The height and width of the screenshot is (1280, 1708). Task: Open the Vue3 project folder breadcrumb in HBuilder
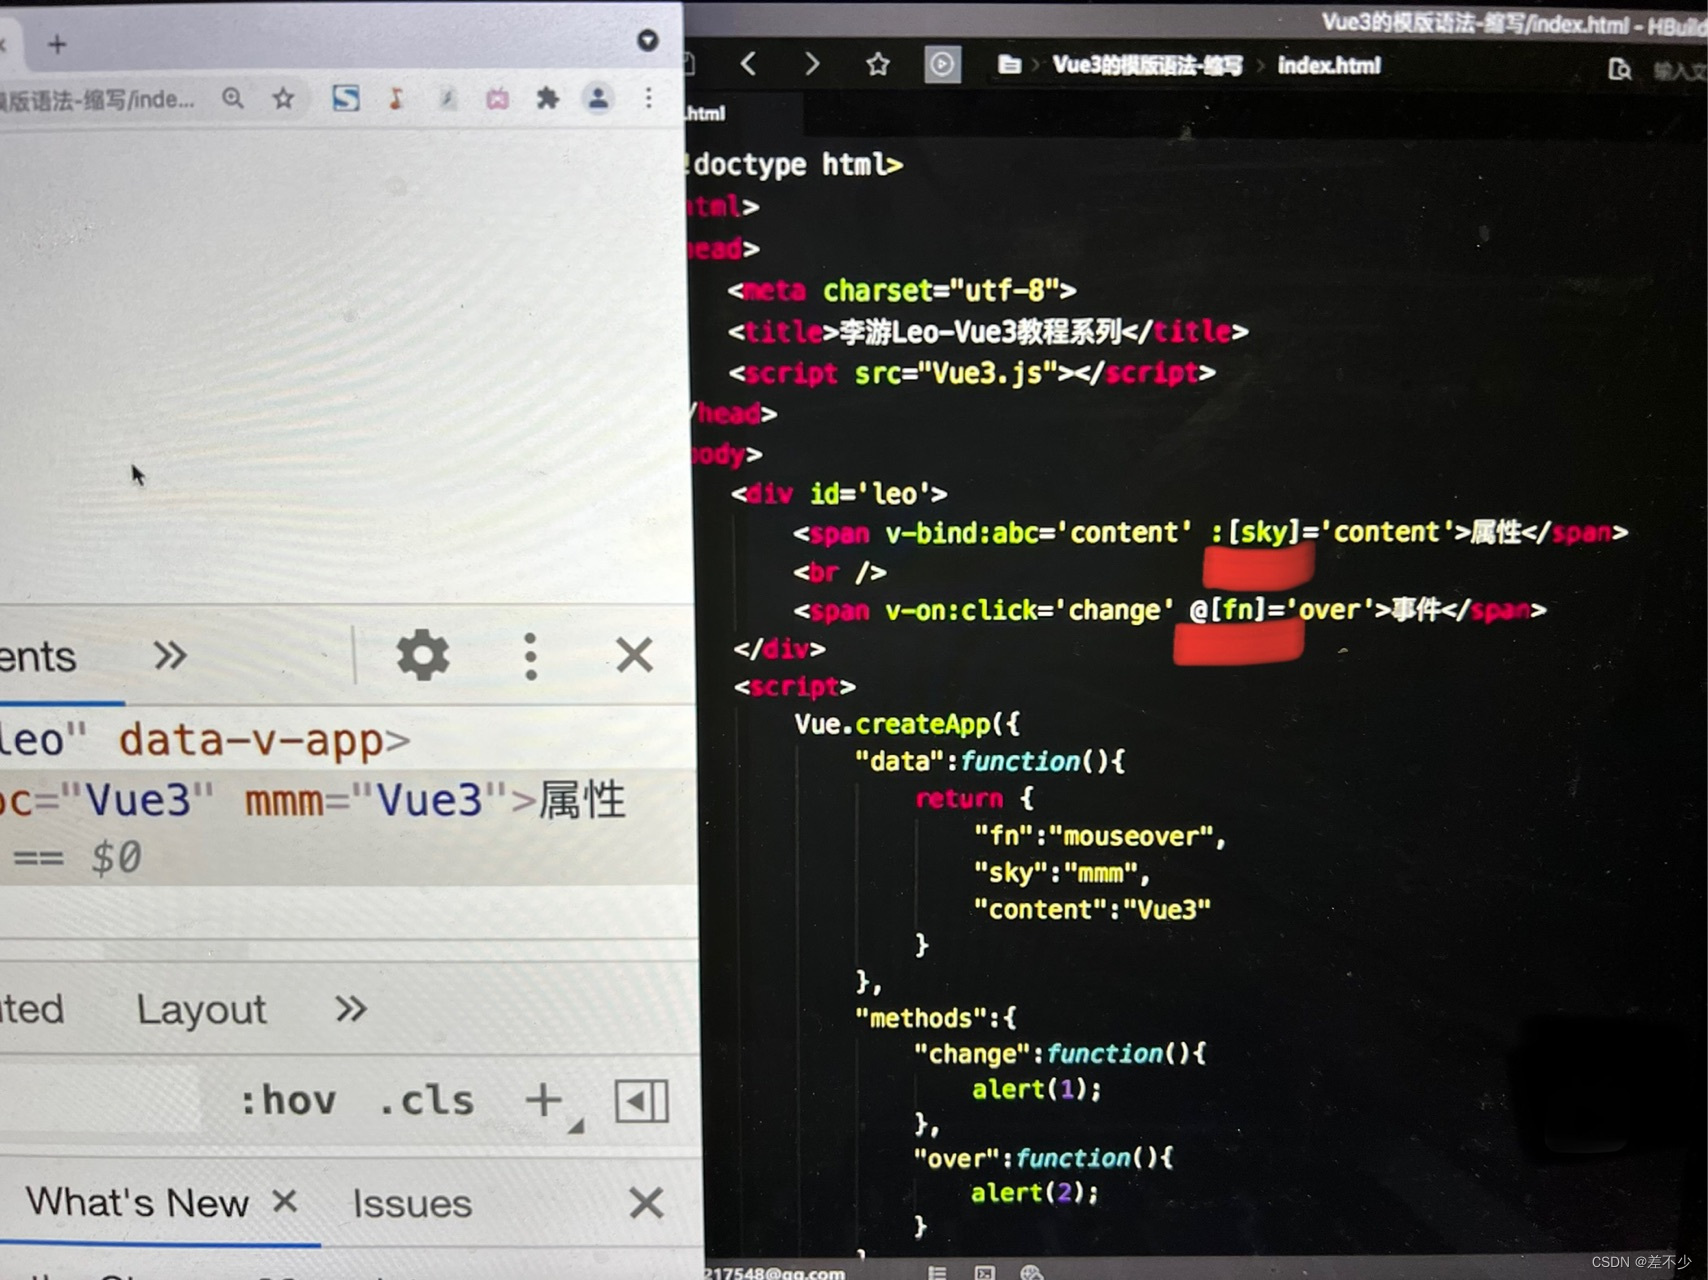click(x=1147, y=66)
